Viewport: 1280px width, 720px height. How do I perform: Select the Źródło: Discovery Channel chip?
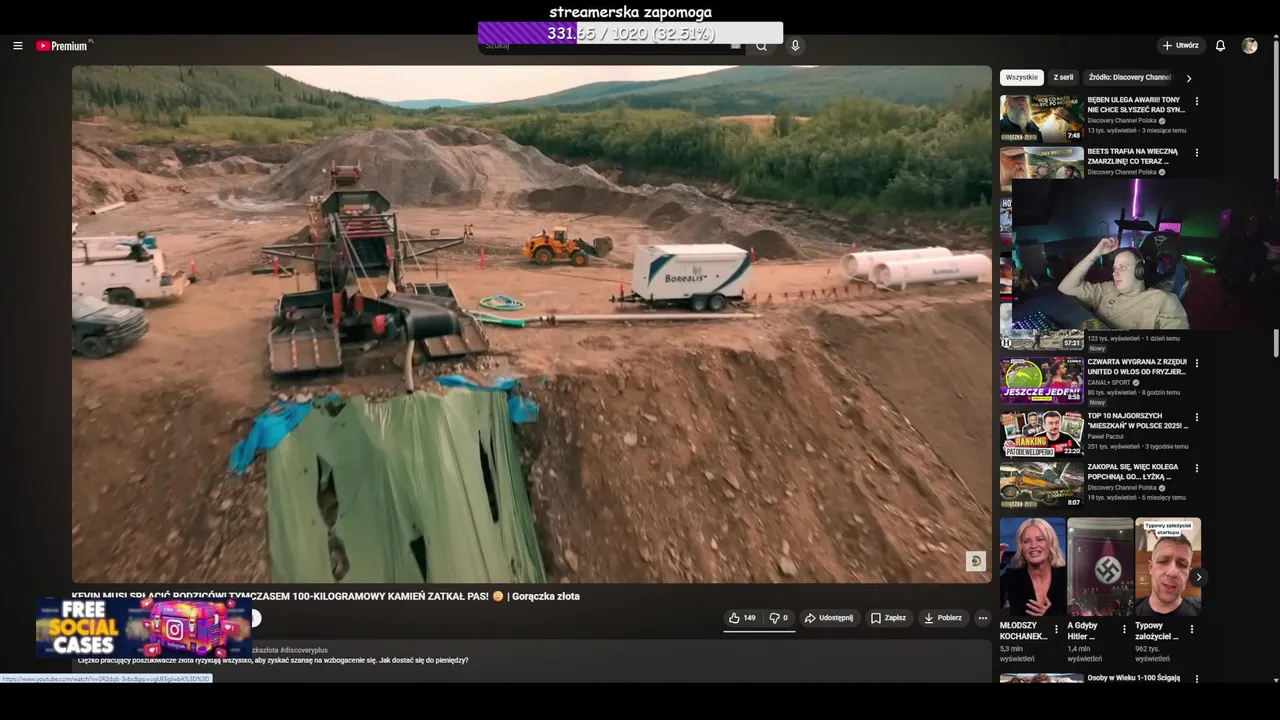[1130, 77]
